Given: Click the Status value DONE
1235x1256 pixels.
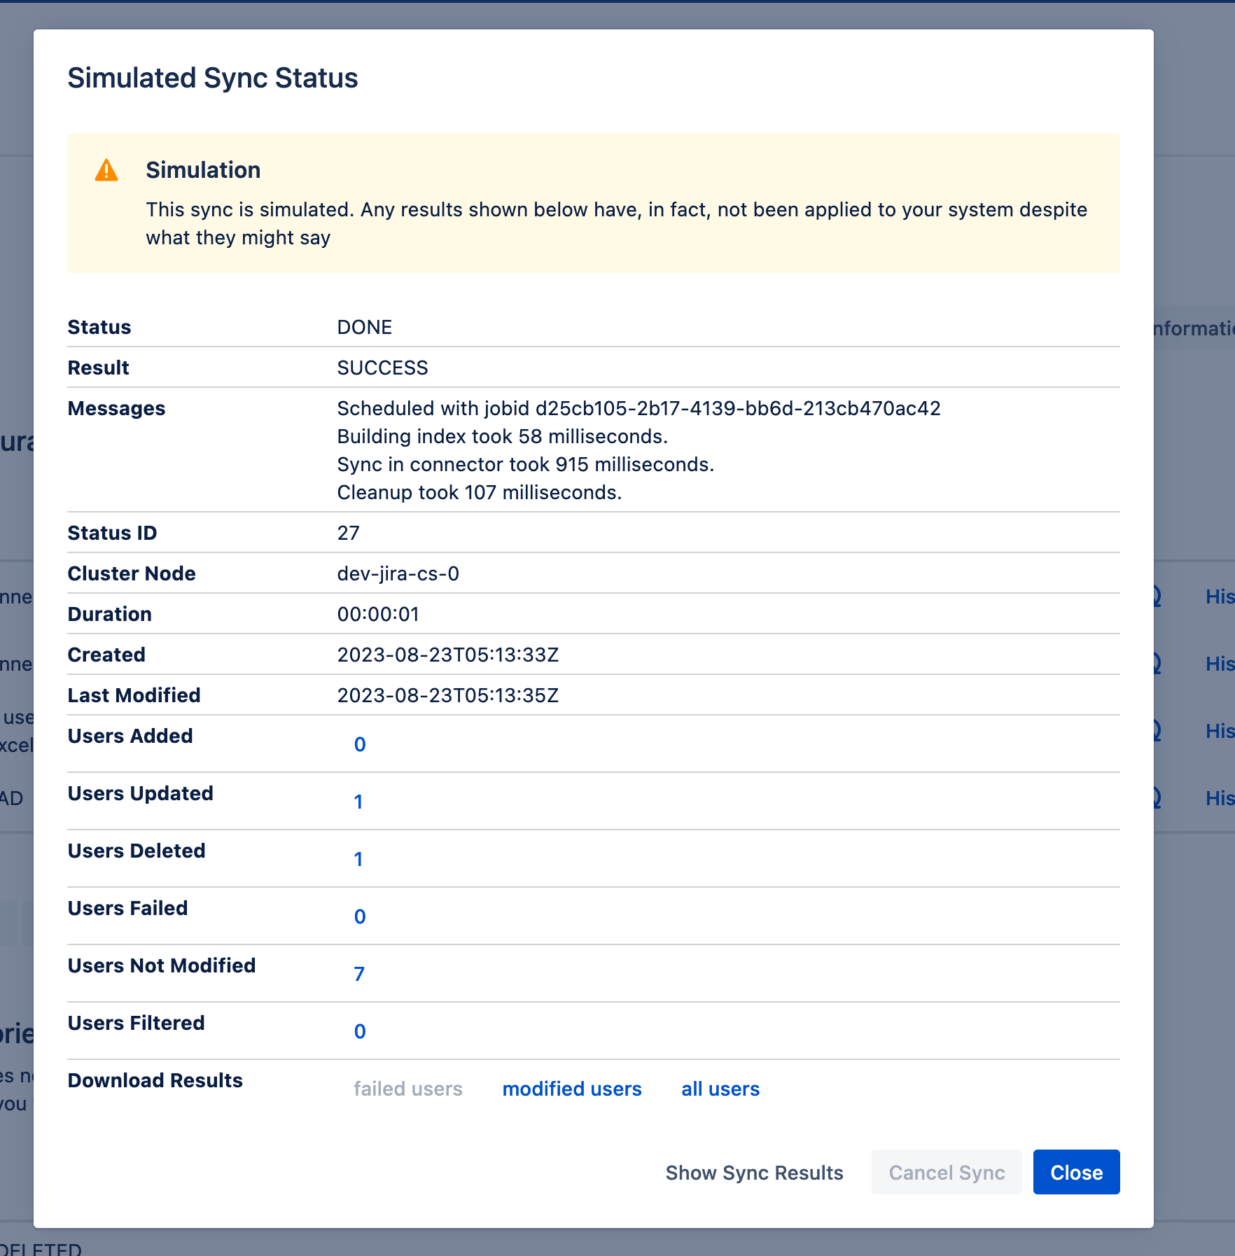Looking at the screenshot, I should [364, 327].
